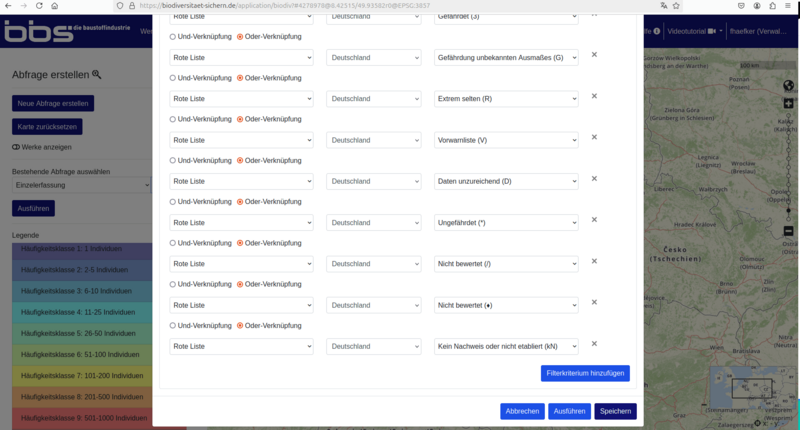Click map zoom-out minus icon

tap(789, 232)
